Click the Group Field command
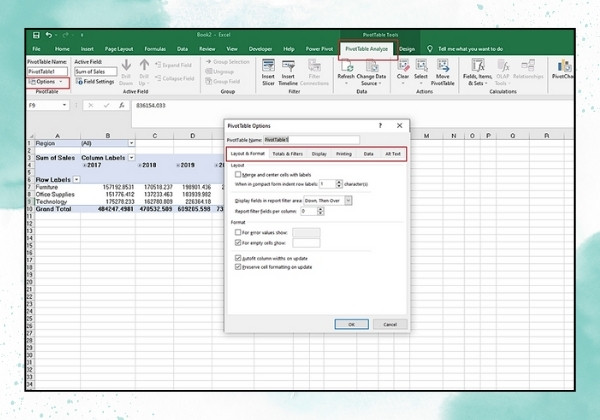The image size is (600, 420). 223,81
